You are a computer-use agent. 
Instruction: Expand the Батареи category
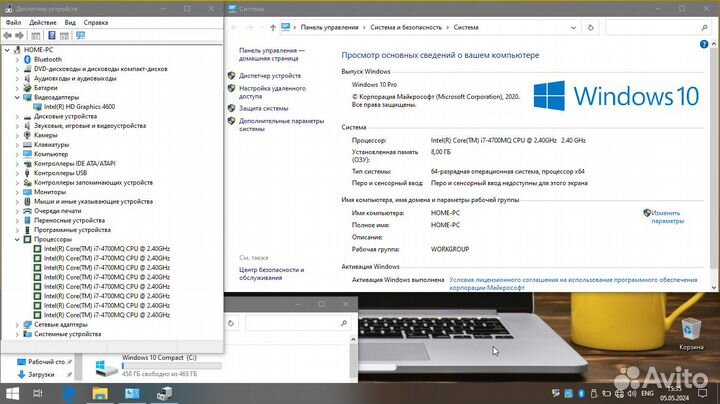tap(17, 88)
